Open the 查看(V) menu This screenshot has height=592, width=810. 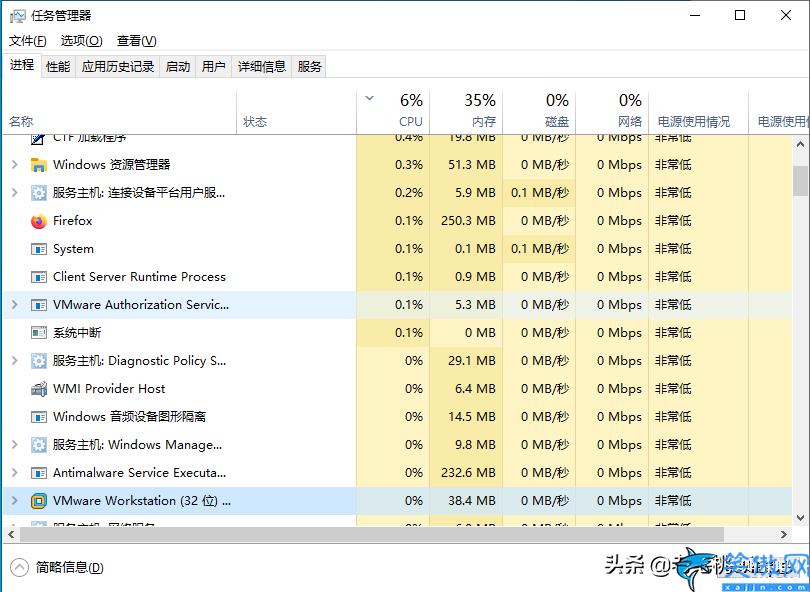click(137, 41)
